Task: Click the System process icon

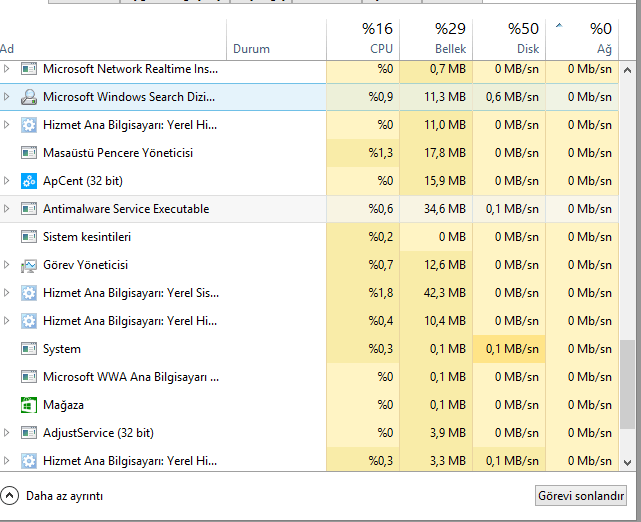Action: pos(29,349)
